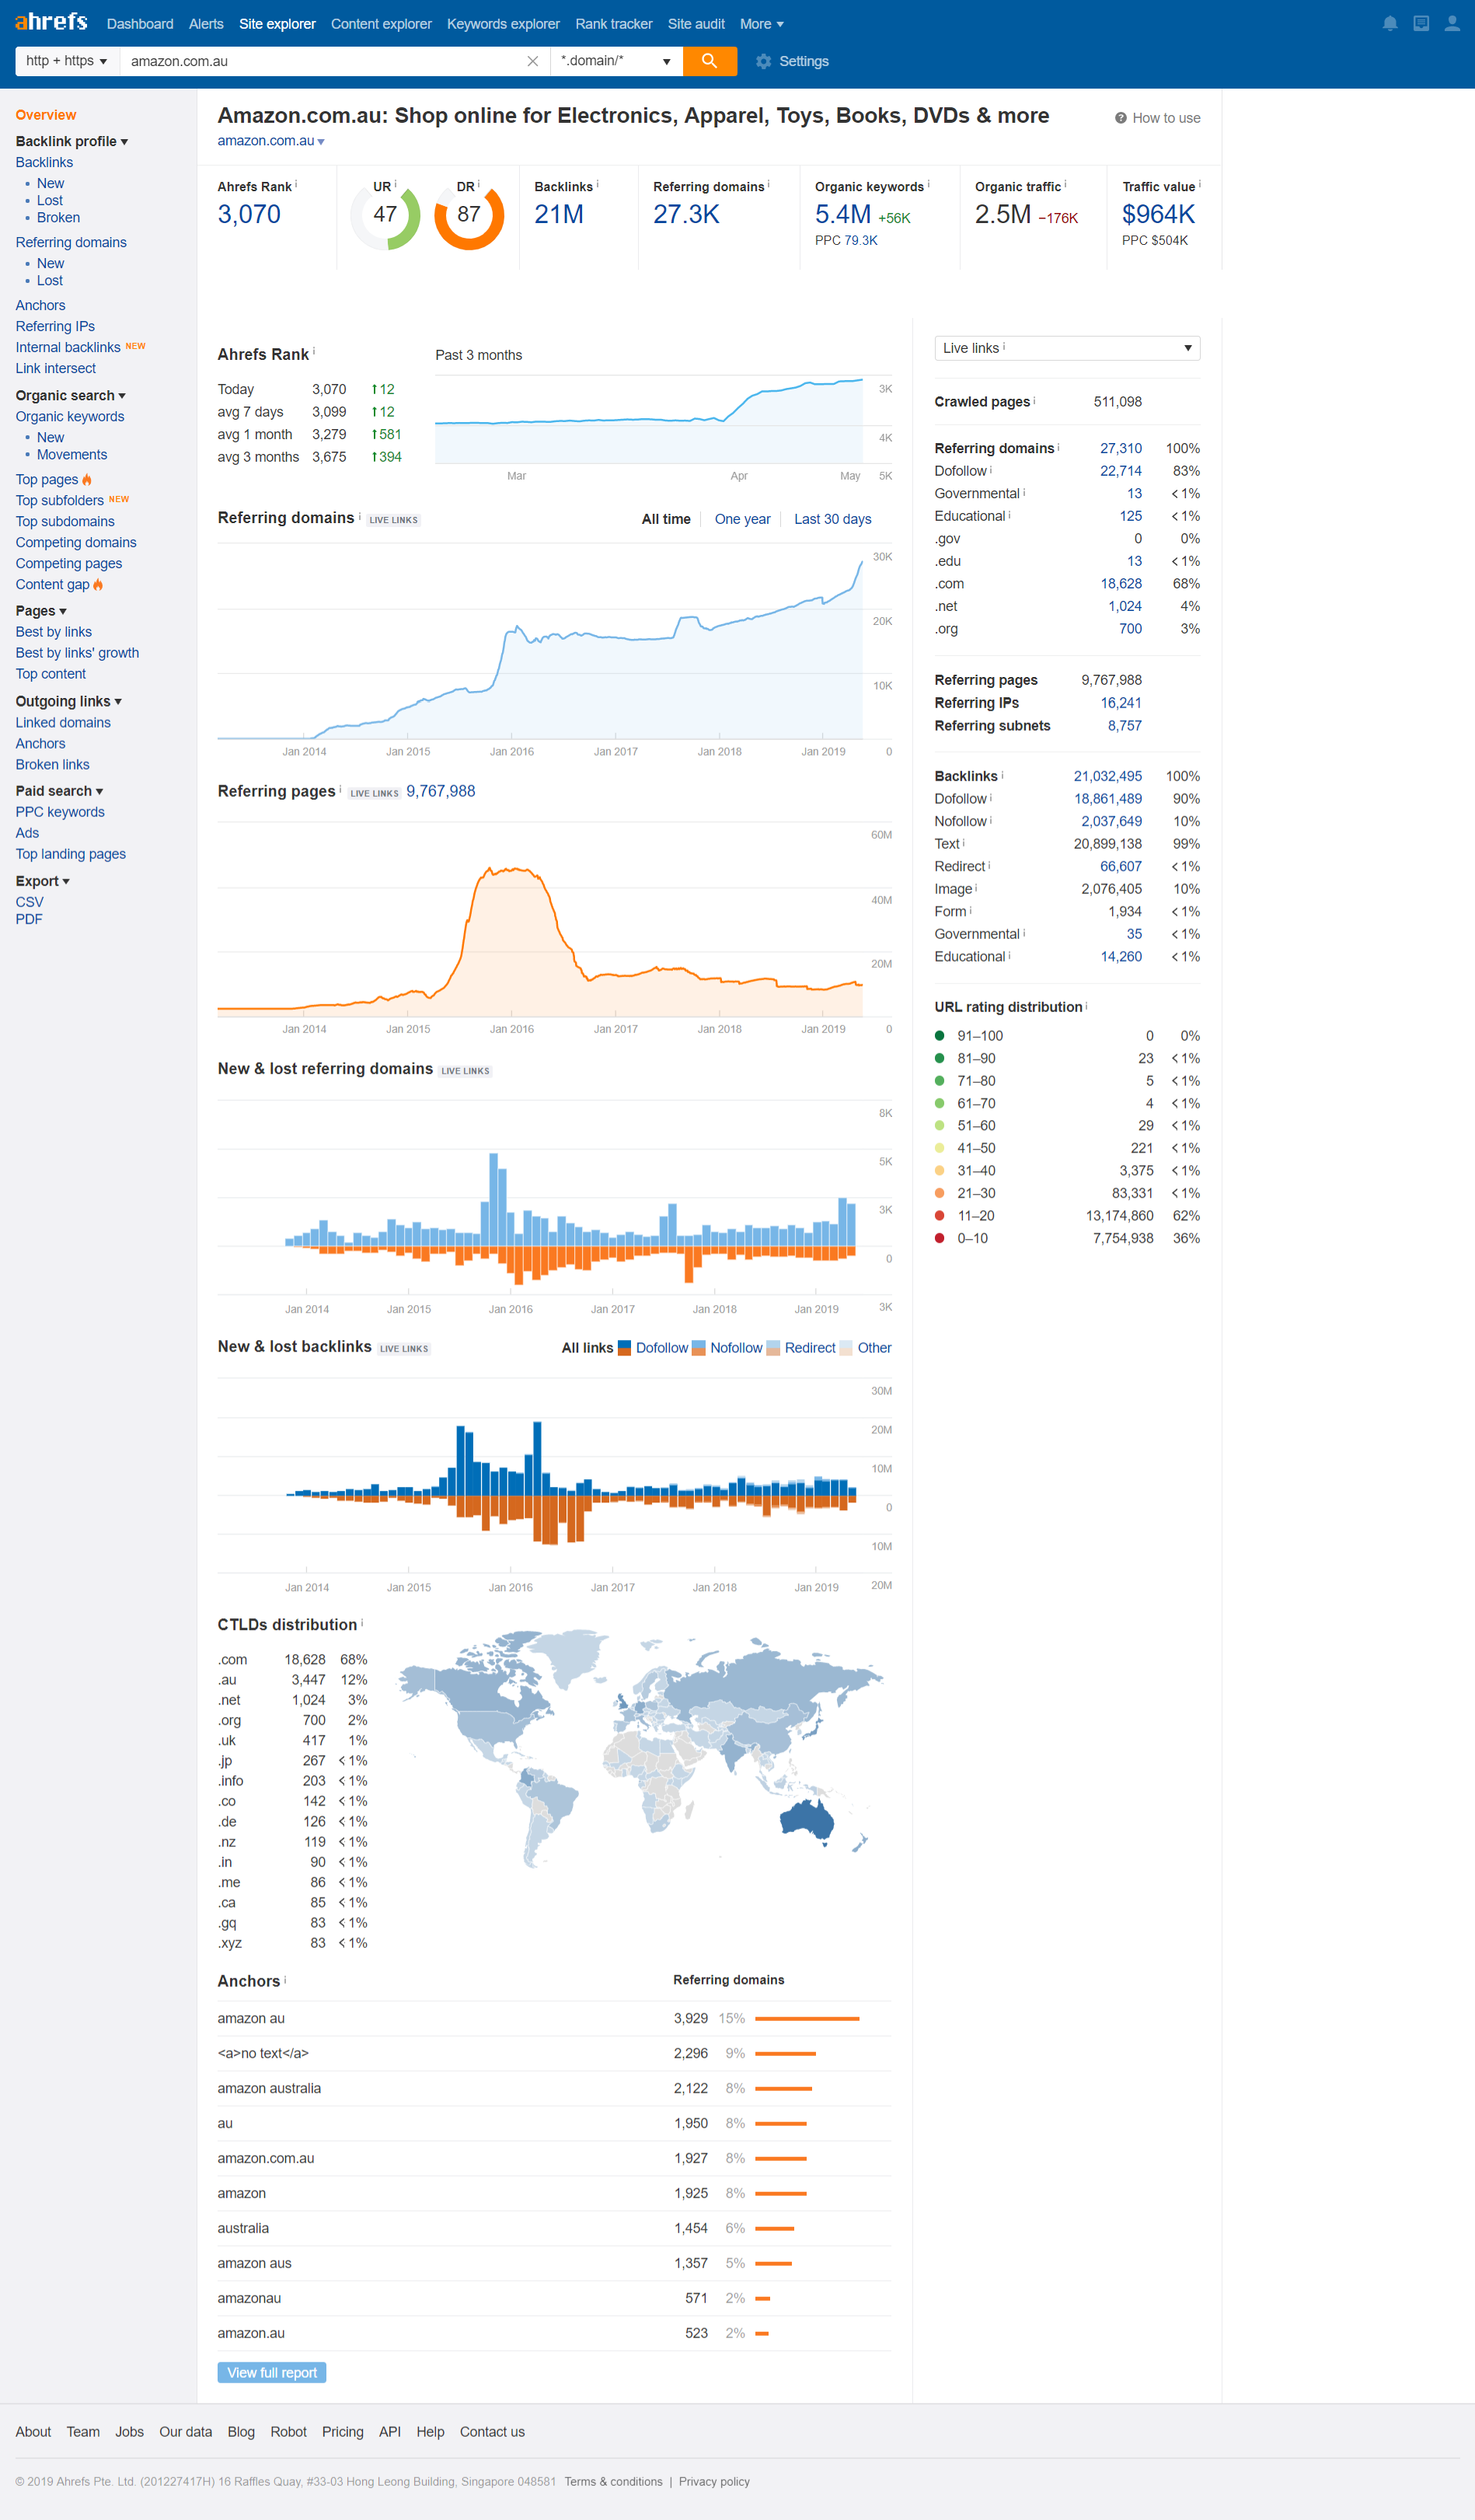The image size is (1475, 2520).
Task: Click the Settings gear icon
Action: (x=764, y=62)
